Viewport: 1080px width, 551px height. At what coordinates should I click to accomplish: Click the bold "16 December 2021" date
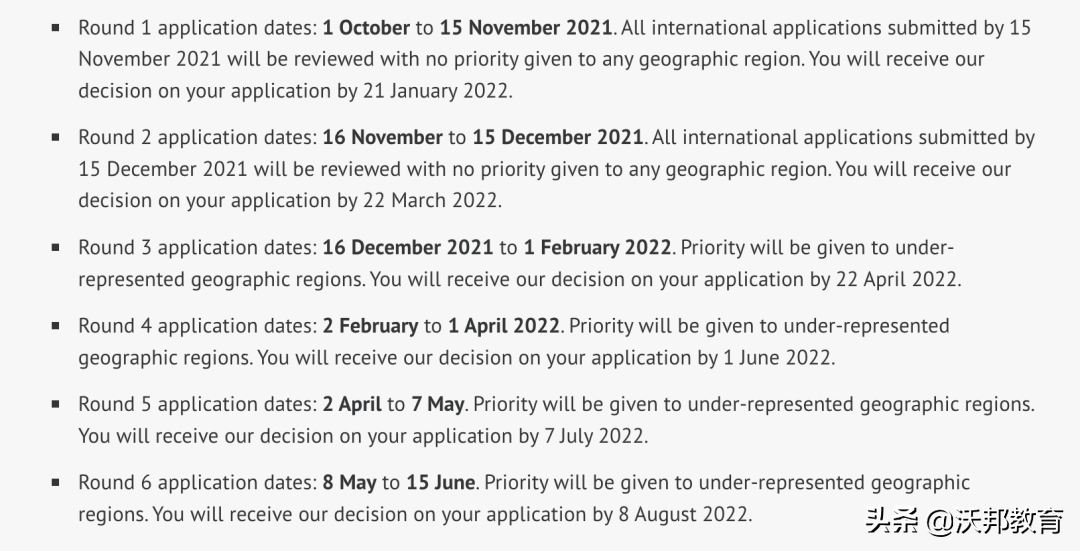[408, 247]
